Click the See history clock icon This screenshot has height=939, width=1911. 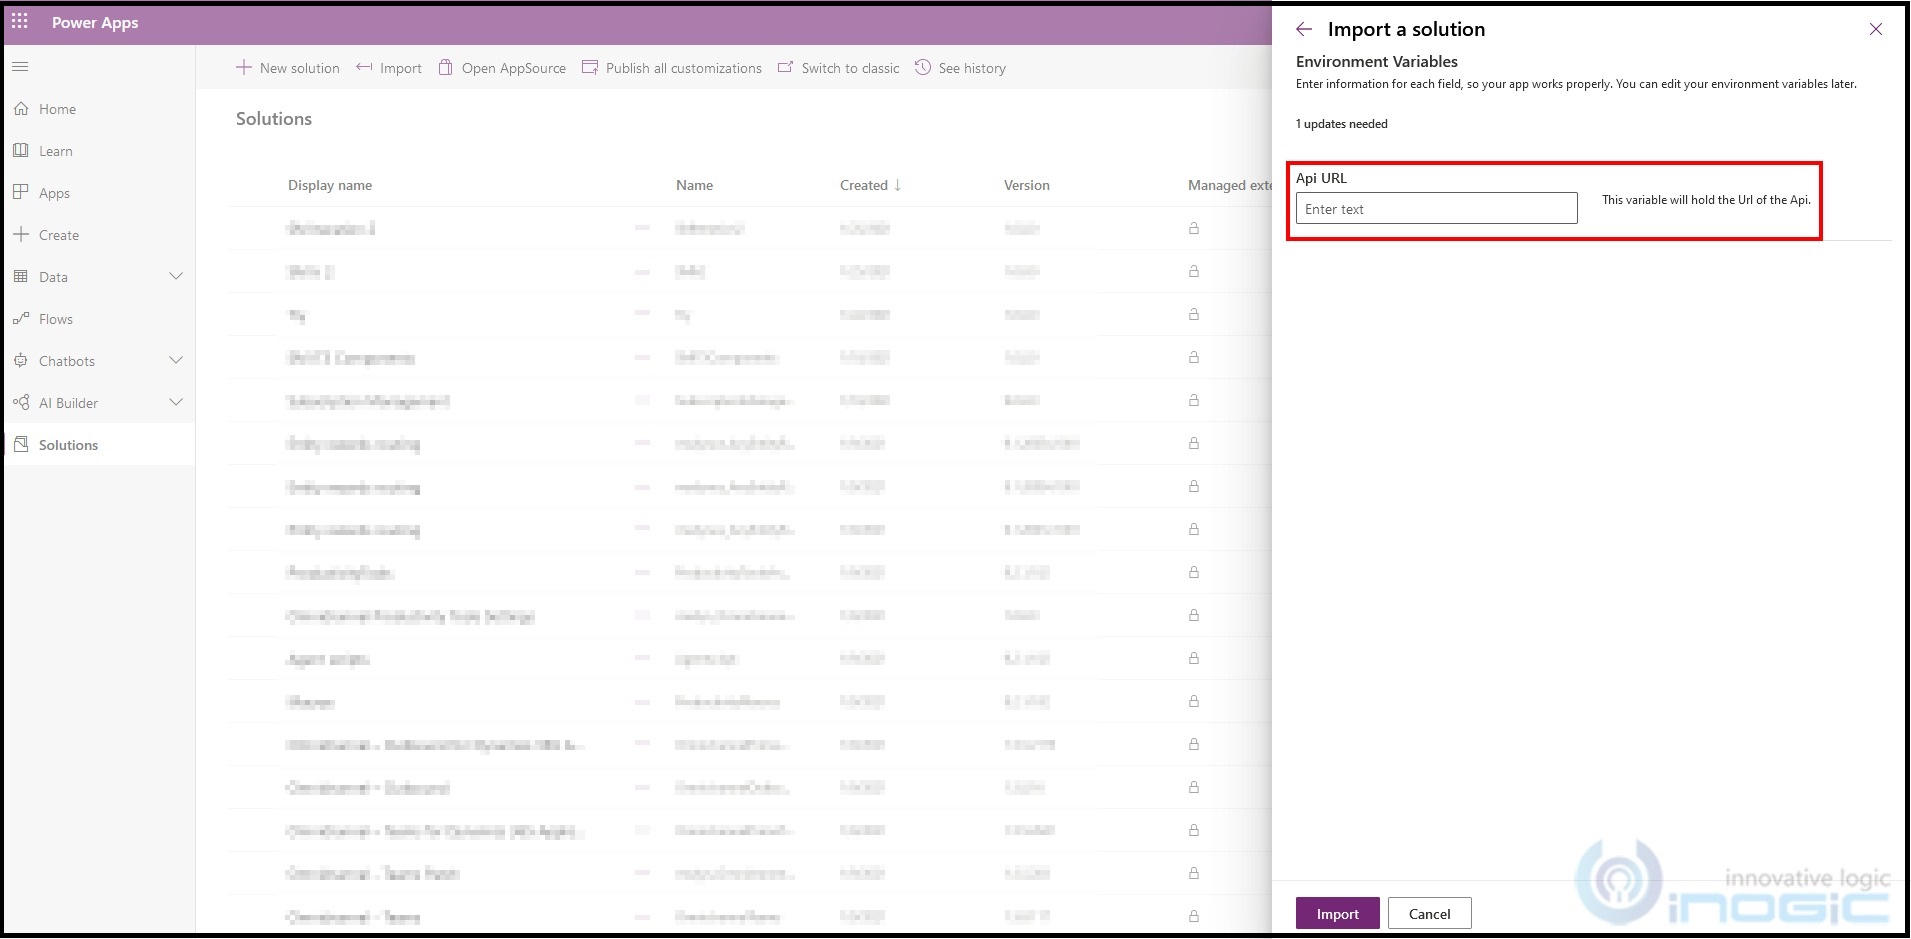pos(923,67)
